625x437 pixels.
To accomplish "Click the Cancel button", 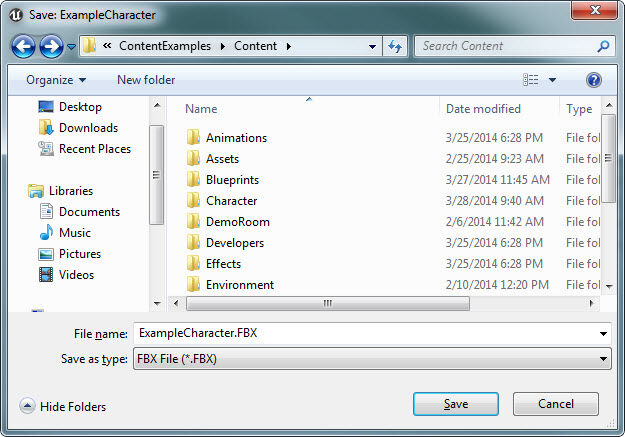I will (x=556, y=404).
